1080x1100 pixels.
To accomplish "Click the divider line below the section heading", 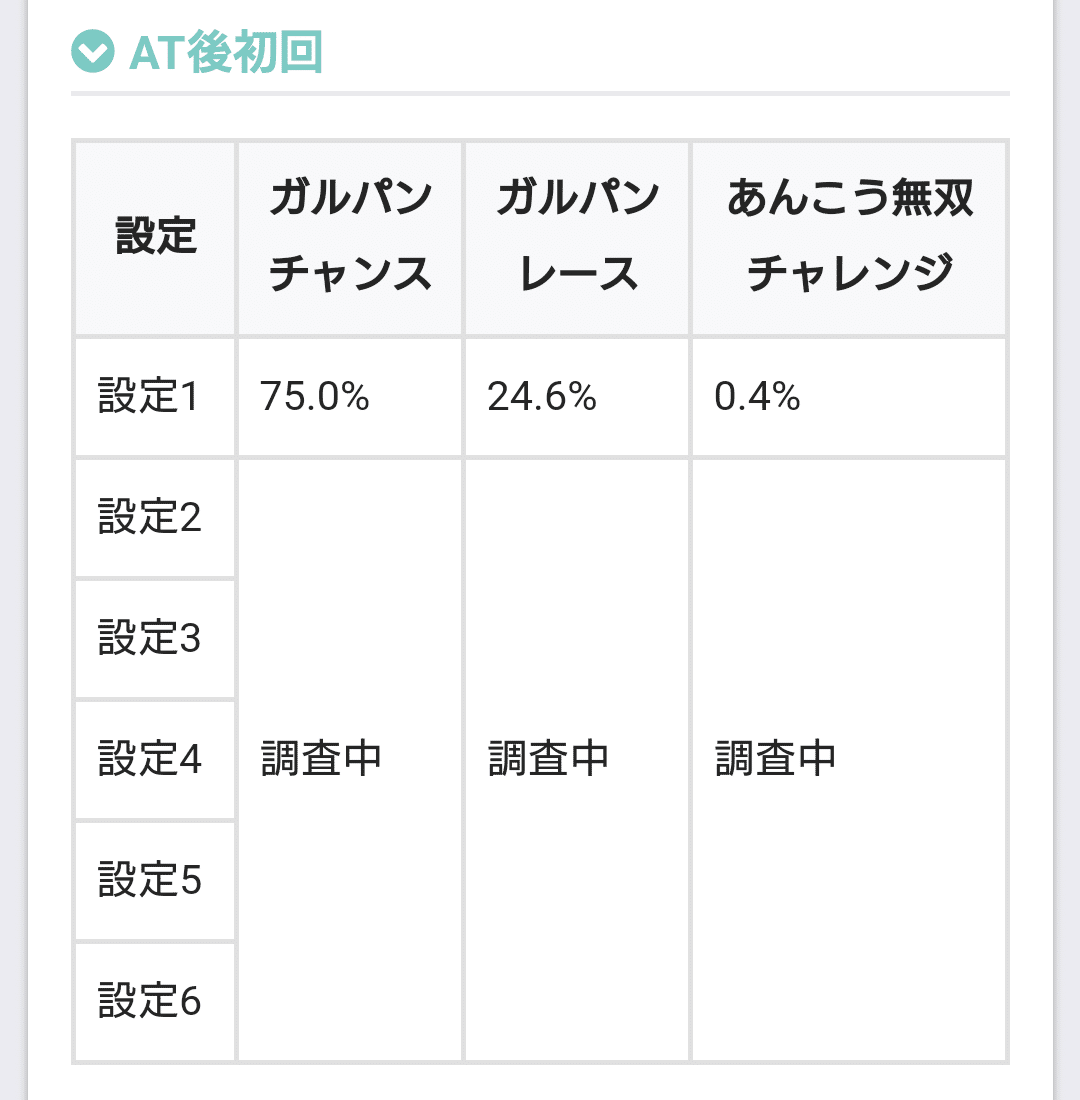I will point(540,90).
